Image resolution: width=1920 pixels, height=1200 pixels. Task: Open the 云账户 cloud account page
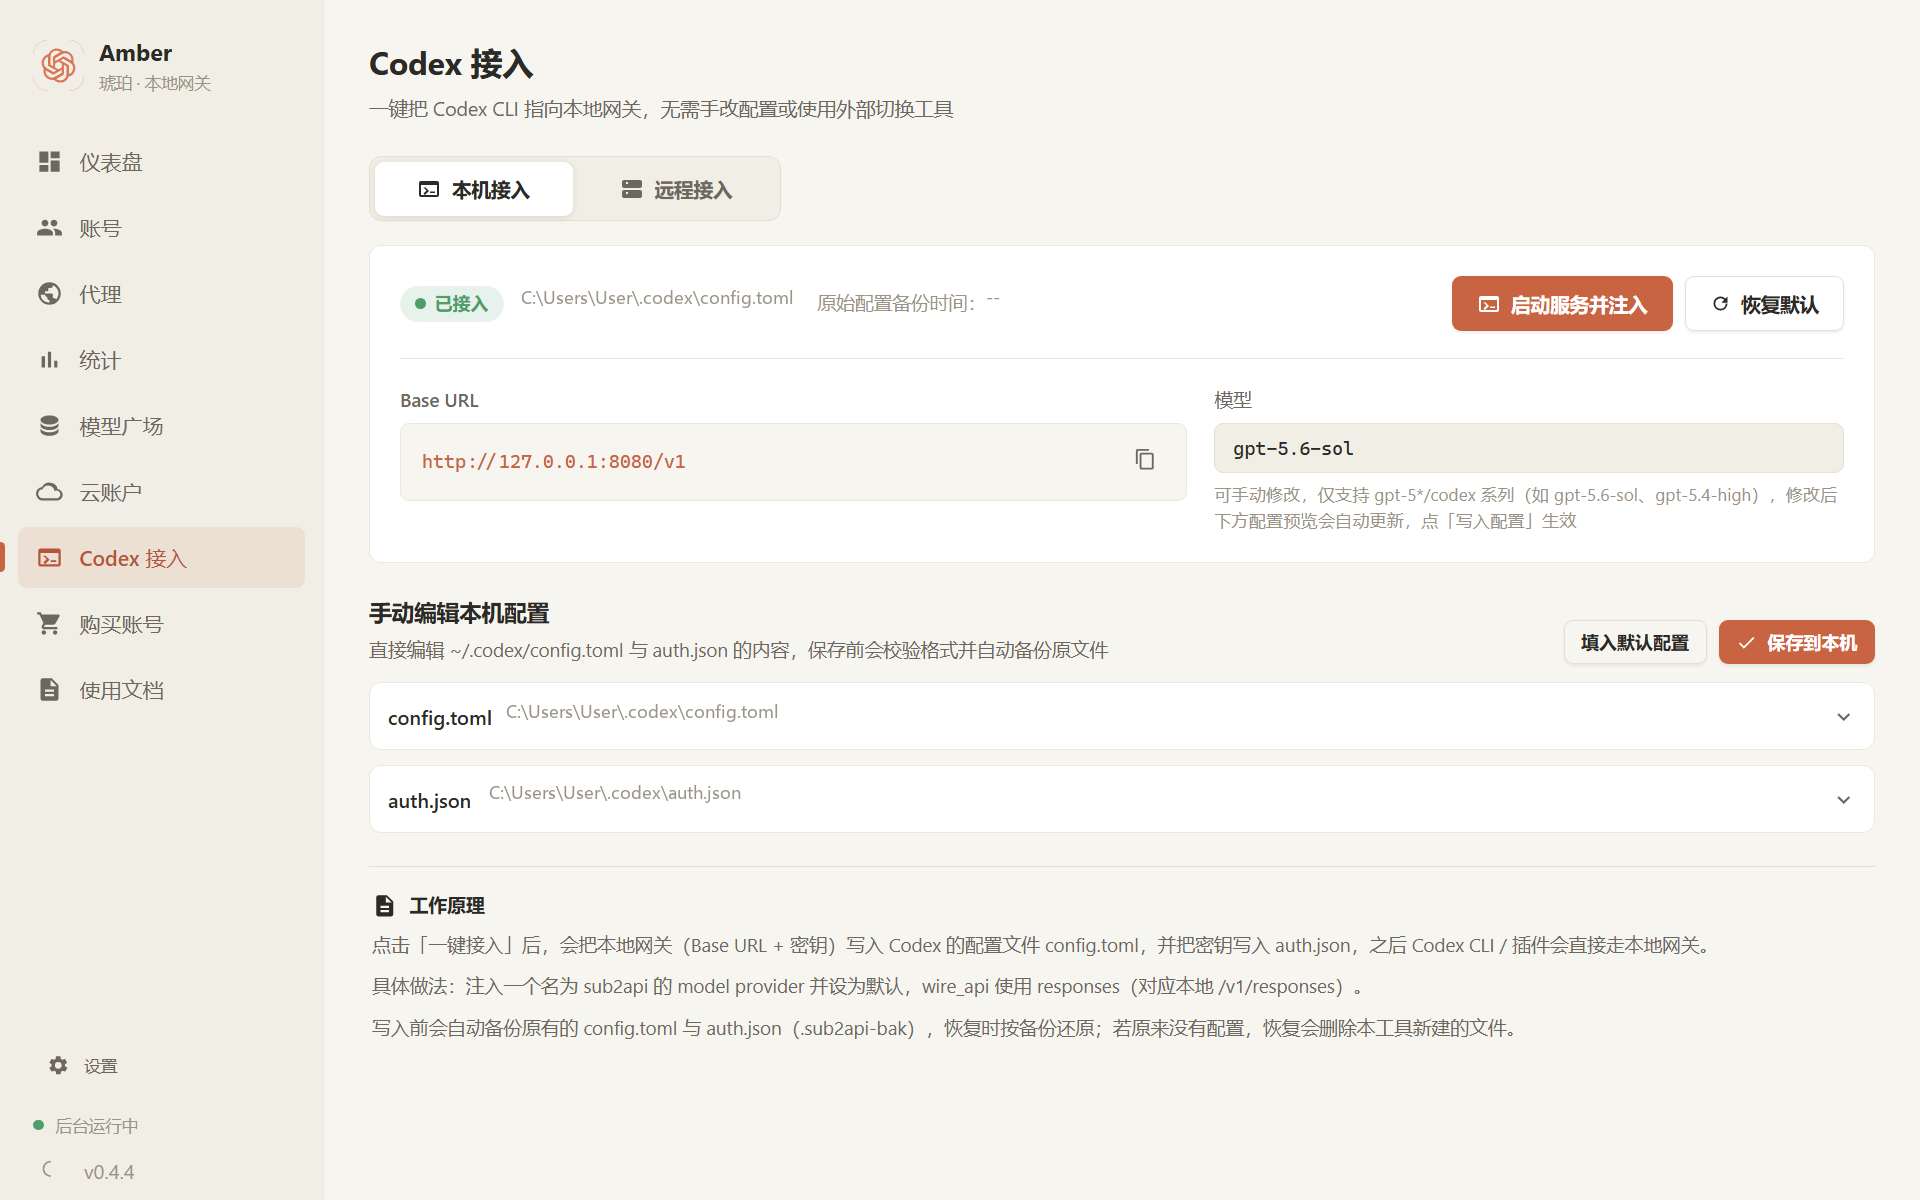pyautogui.click(x=161, y=492)
